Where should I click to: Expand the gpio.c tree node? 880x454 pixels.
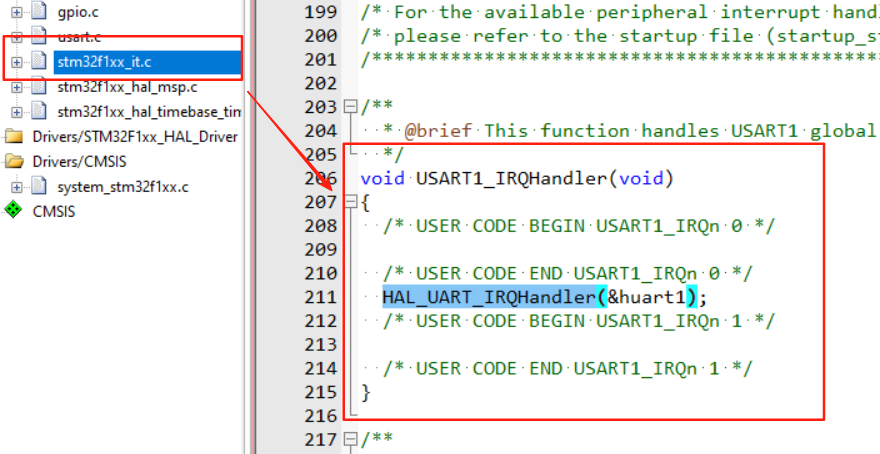pyautogui.click(x=17, y=11)
